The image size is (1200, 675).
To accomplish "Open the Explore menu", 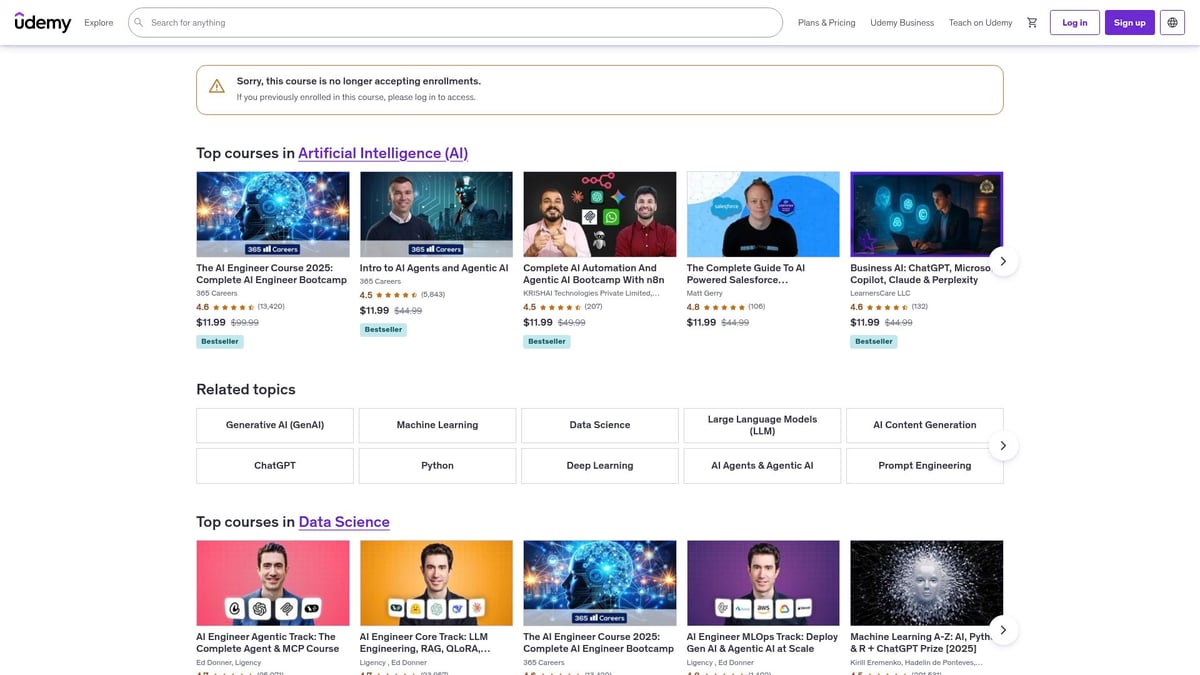I will 99,23.
